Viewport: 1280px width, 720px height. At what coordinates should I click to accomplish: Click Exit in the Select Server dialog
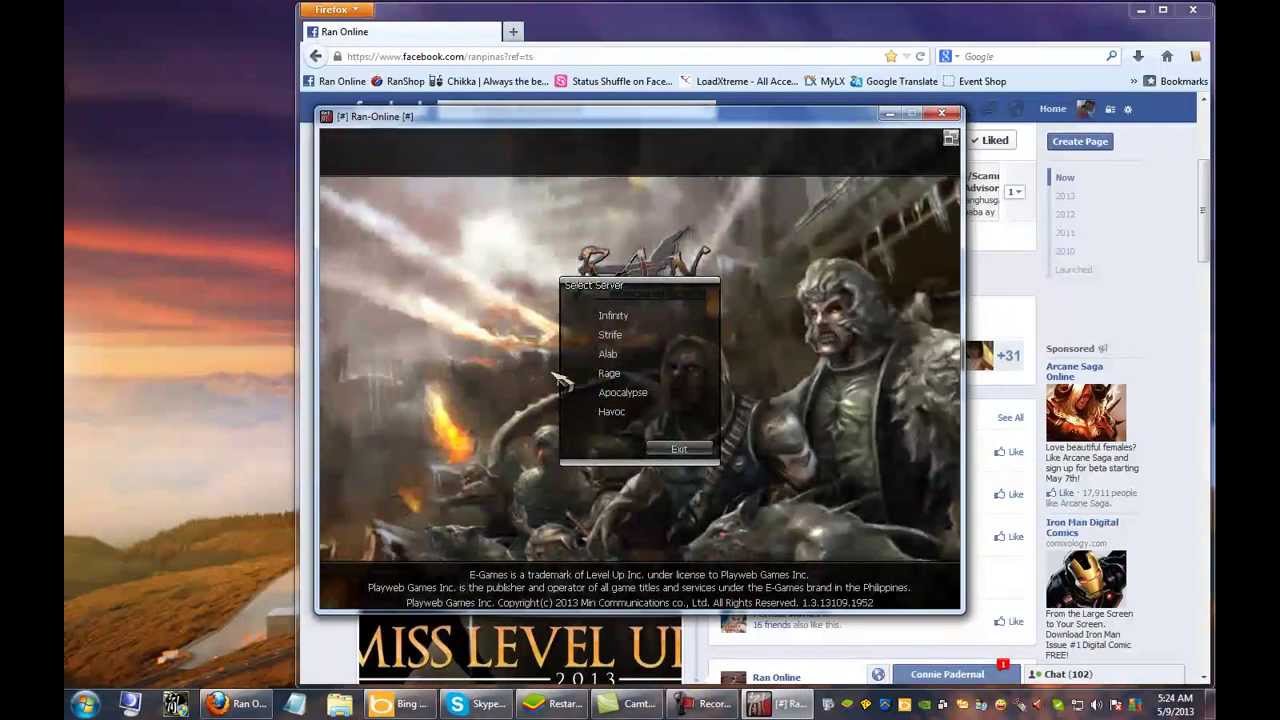[679, 449]
